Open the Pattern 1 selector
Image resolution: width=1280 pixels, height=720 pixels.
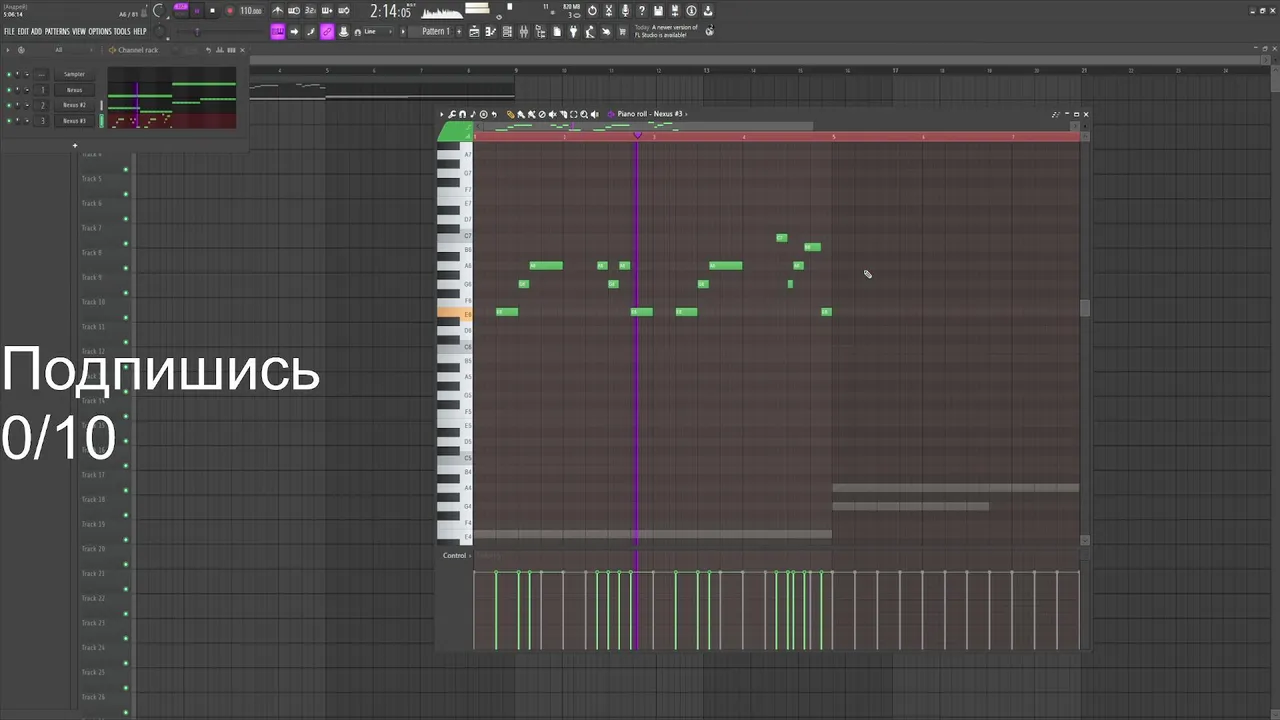pos(436,31)
